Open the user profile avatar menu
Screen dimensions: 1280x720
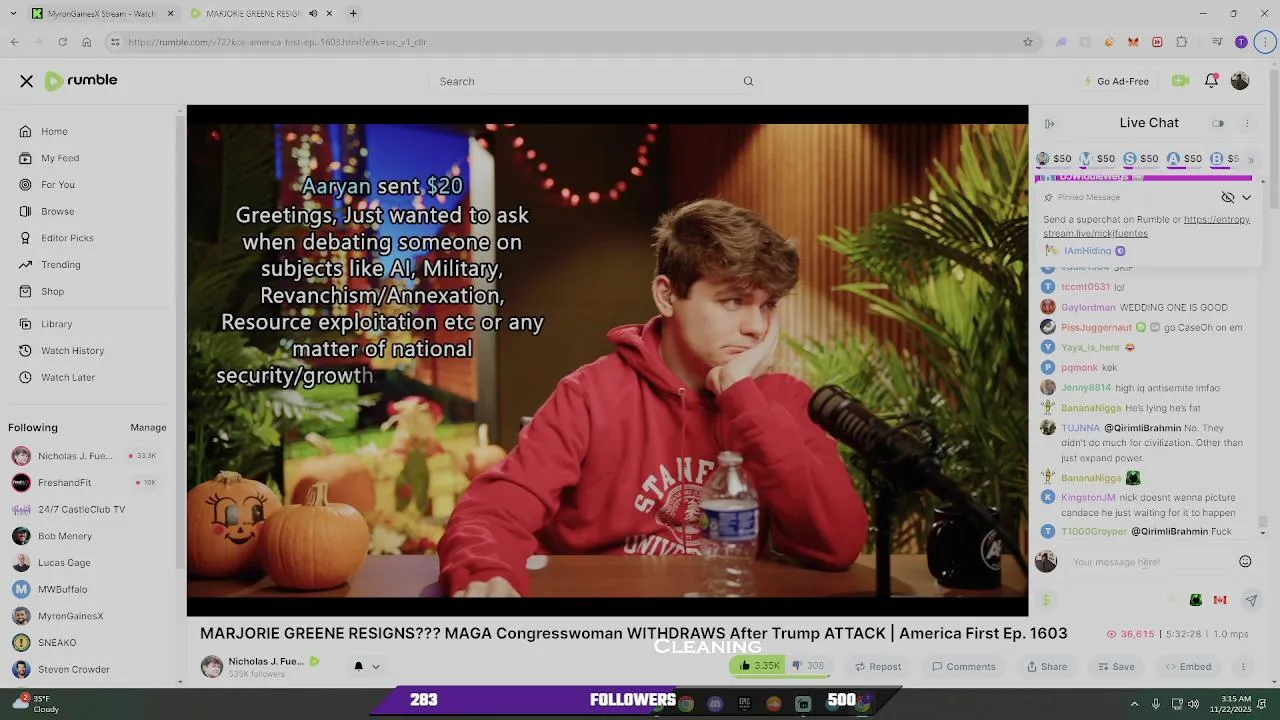(1240, 81)
